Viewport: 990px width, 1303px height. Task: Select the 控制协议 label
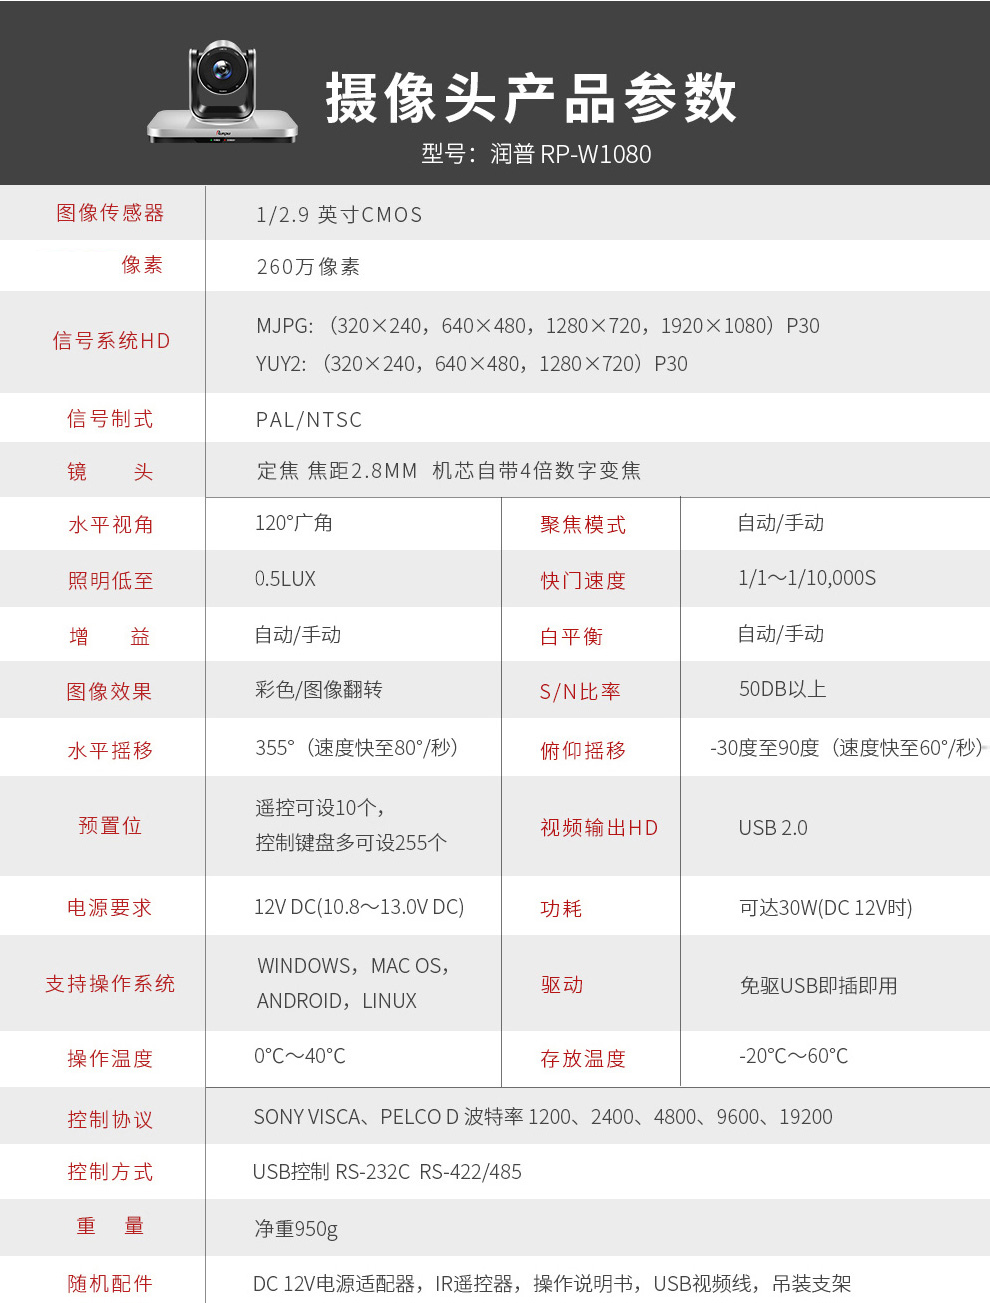[110, 1120]
